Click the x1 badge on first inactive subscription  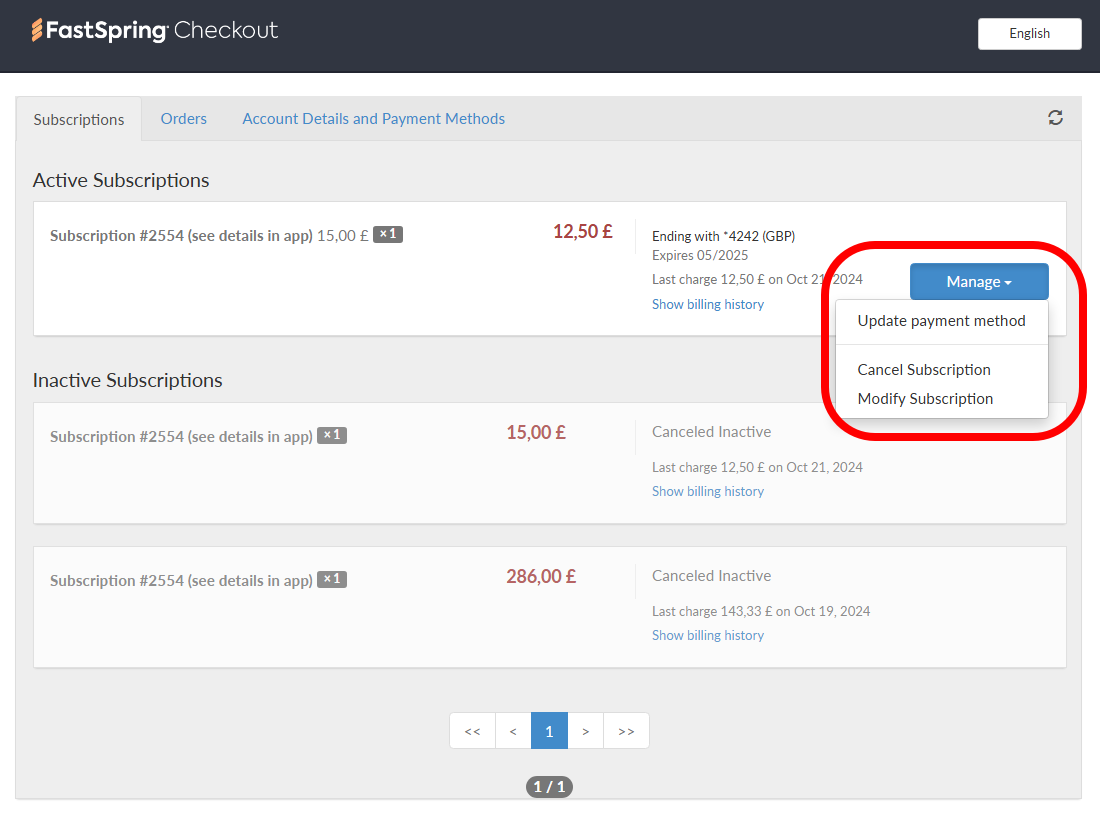pyautogui.click(x=332, y=435)
